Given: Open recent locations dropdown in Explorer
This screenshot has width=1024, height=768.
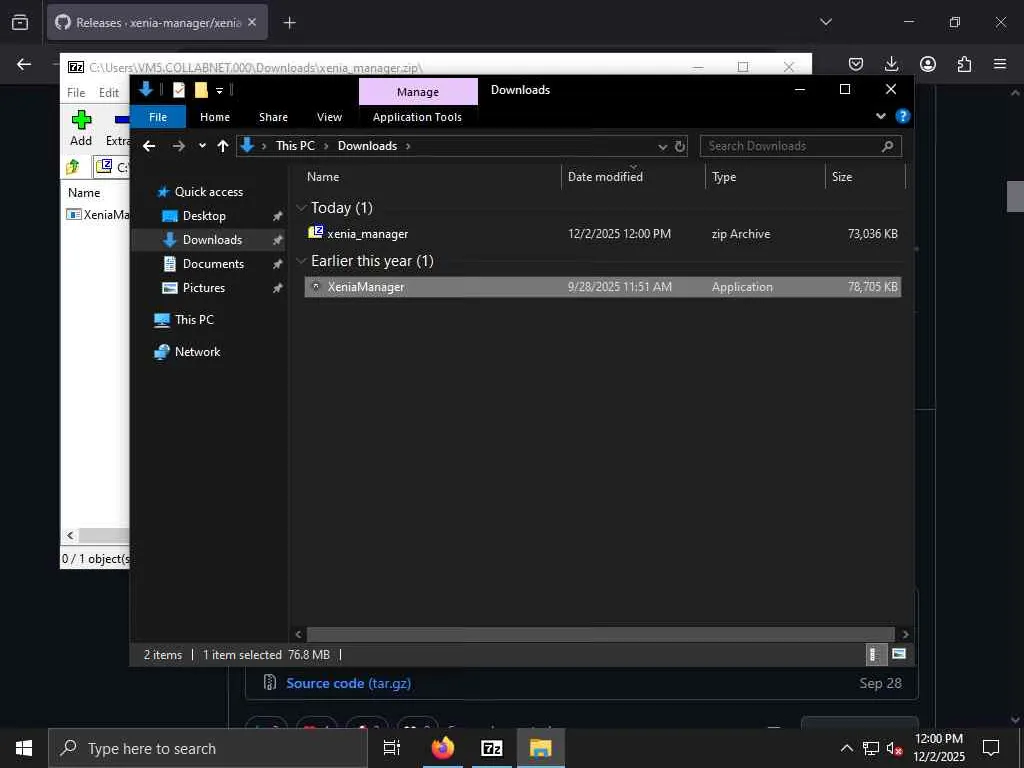Looking at the screenshot, I should pyautogui.click(x=202, y=146).
